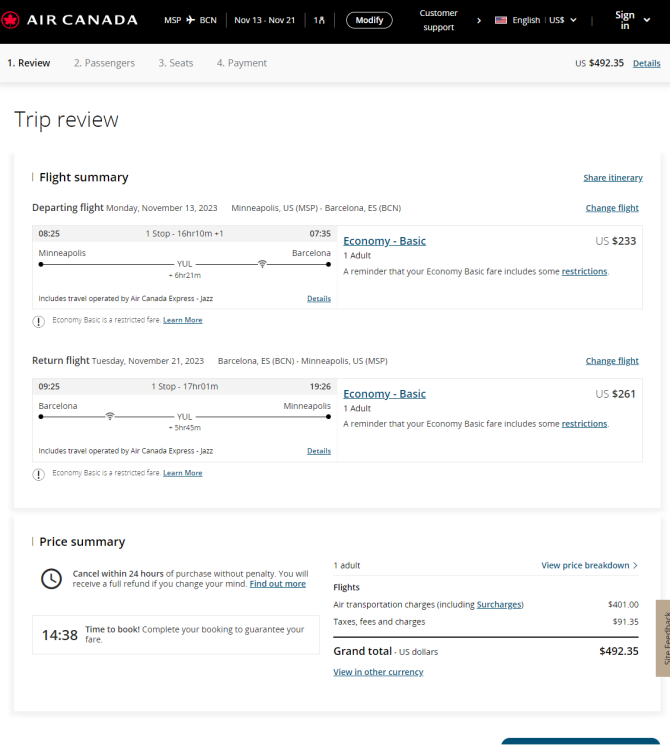Click the Grand total $492.35 amount

coord(619,651)
